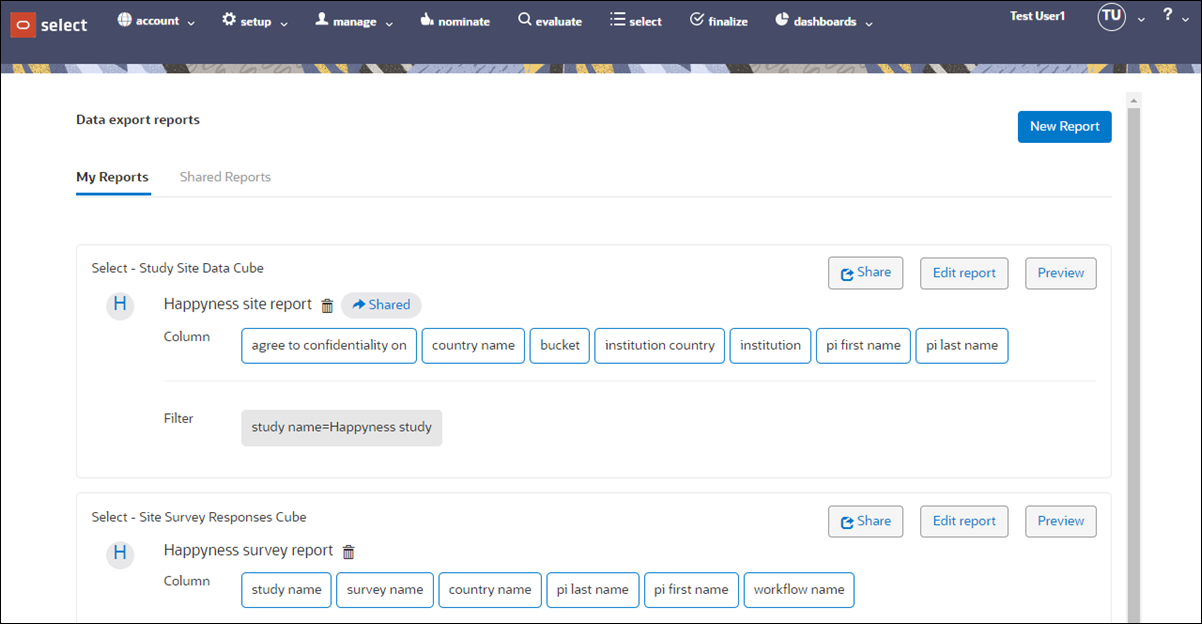The height and width of the screenshot is (624, 1202).
Task: Delete the Happyness site report via trash icon
Action: click(x=327, y=305)
